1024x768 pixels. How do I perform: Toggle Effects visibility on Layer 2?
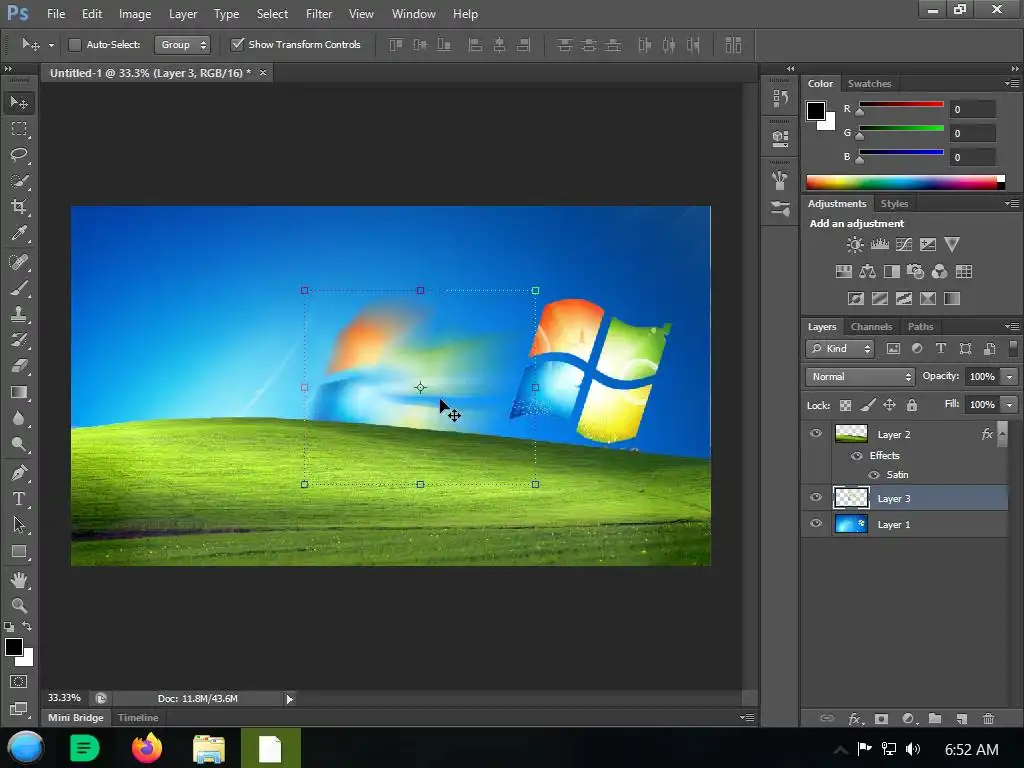(856, 456)
